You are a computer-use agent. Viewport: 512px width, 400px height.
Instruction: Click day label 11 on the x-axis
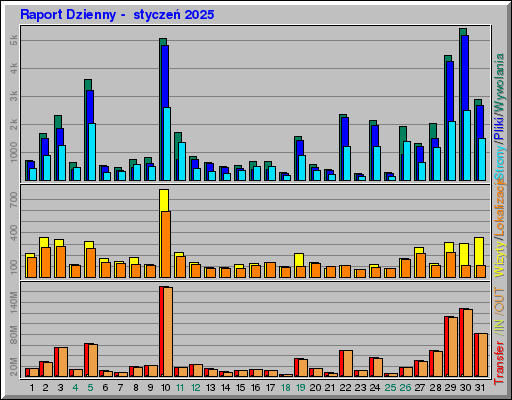click(x=180, y=388)
